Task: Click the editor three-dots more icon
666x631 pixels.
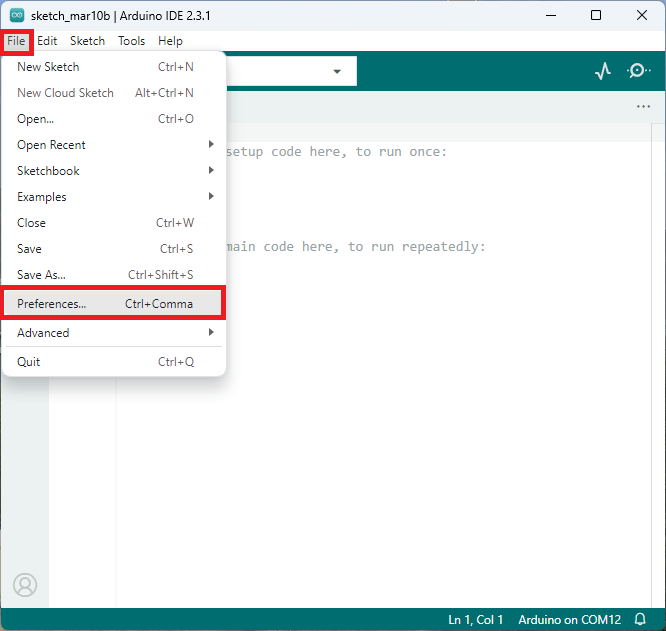Action: coord(643,107)
